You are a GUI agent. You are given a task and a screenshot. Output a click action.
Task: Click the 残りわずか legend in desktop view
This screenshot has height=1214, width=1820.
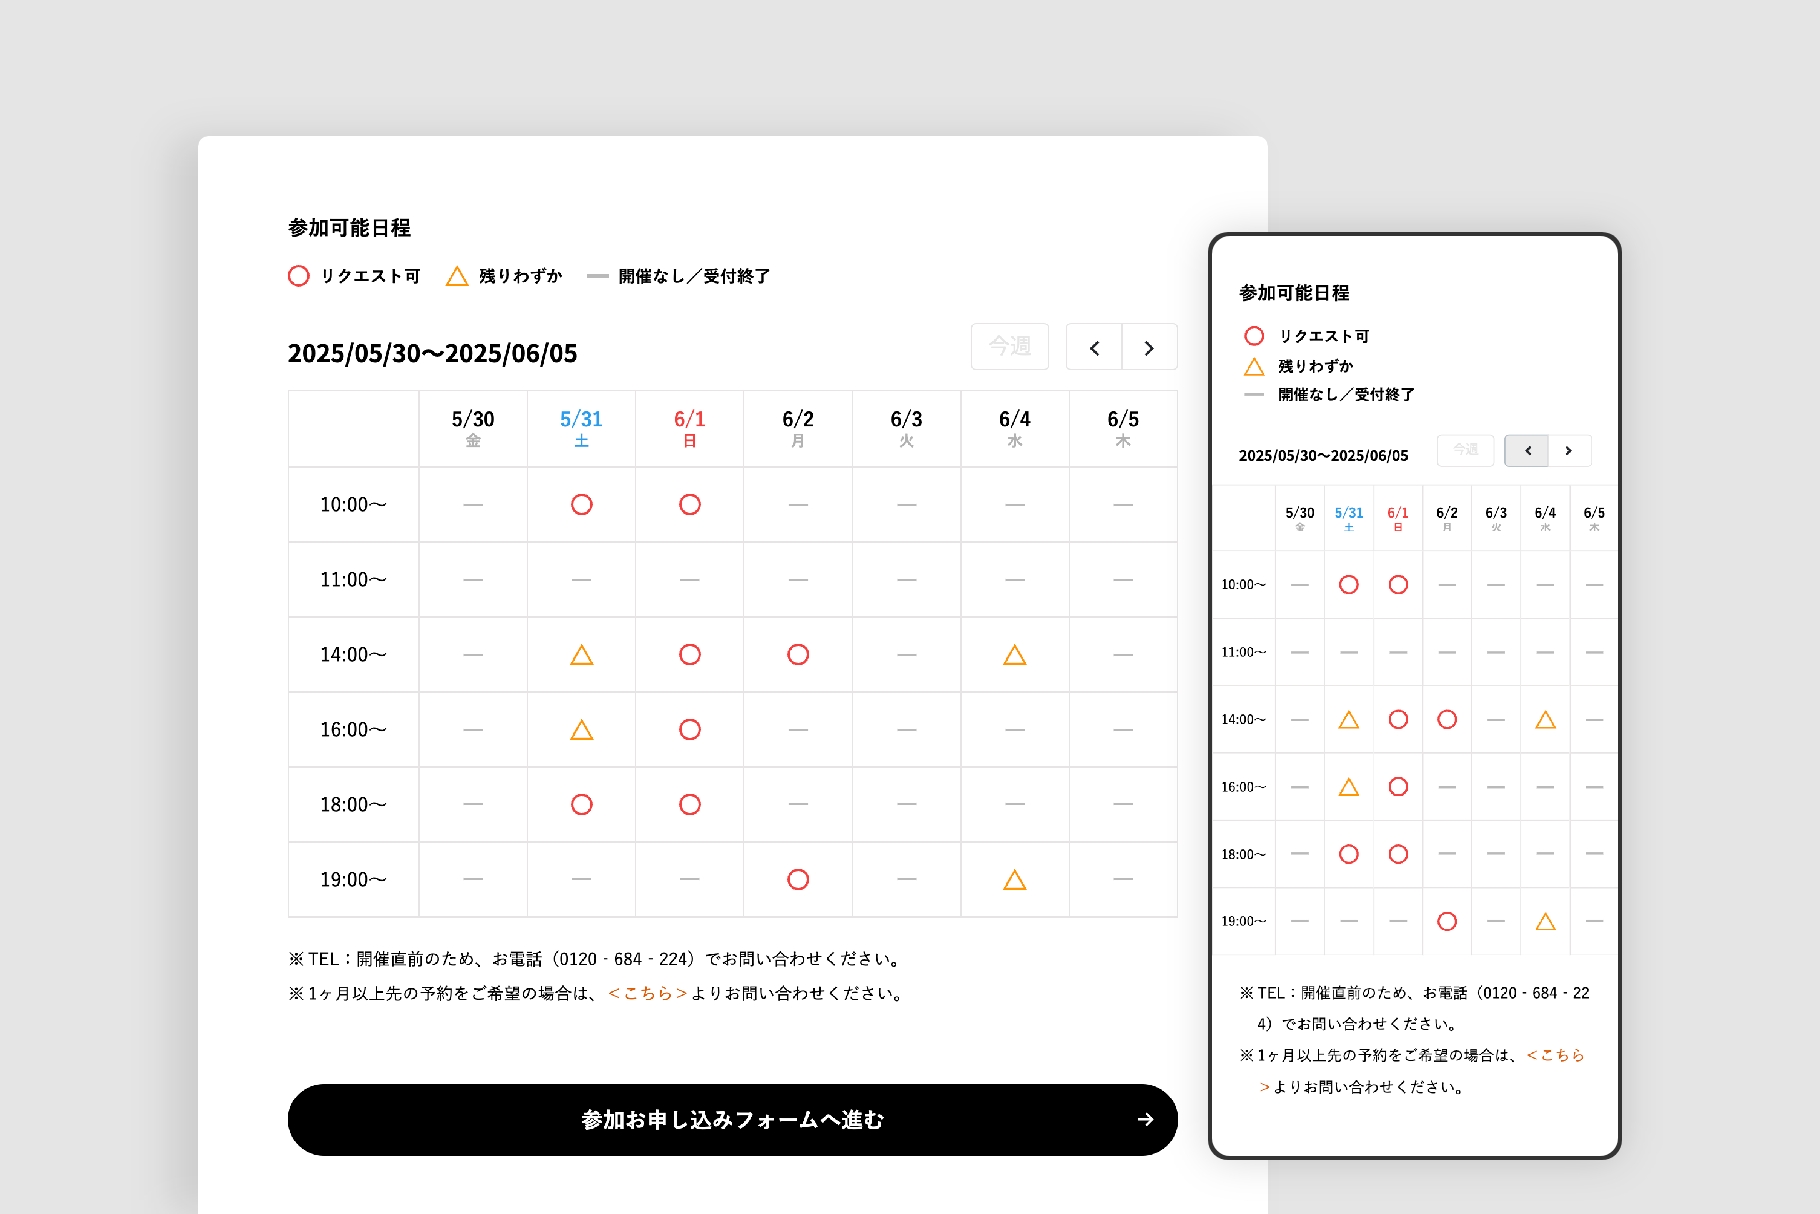coord(504,276)
